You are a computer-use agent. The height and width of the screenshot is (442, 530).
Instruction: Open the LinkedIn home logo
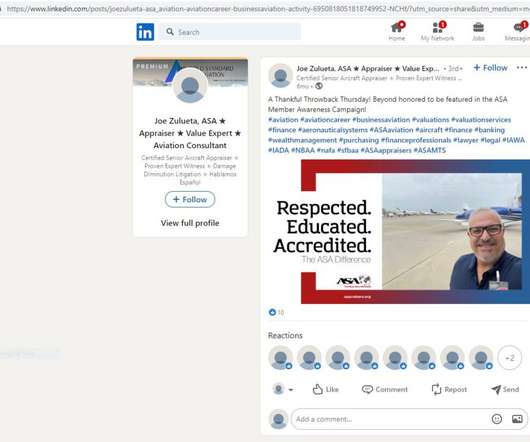(145, 32)
